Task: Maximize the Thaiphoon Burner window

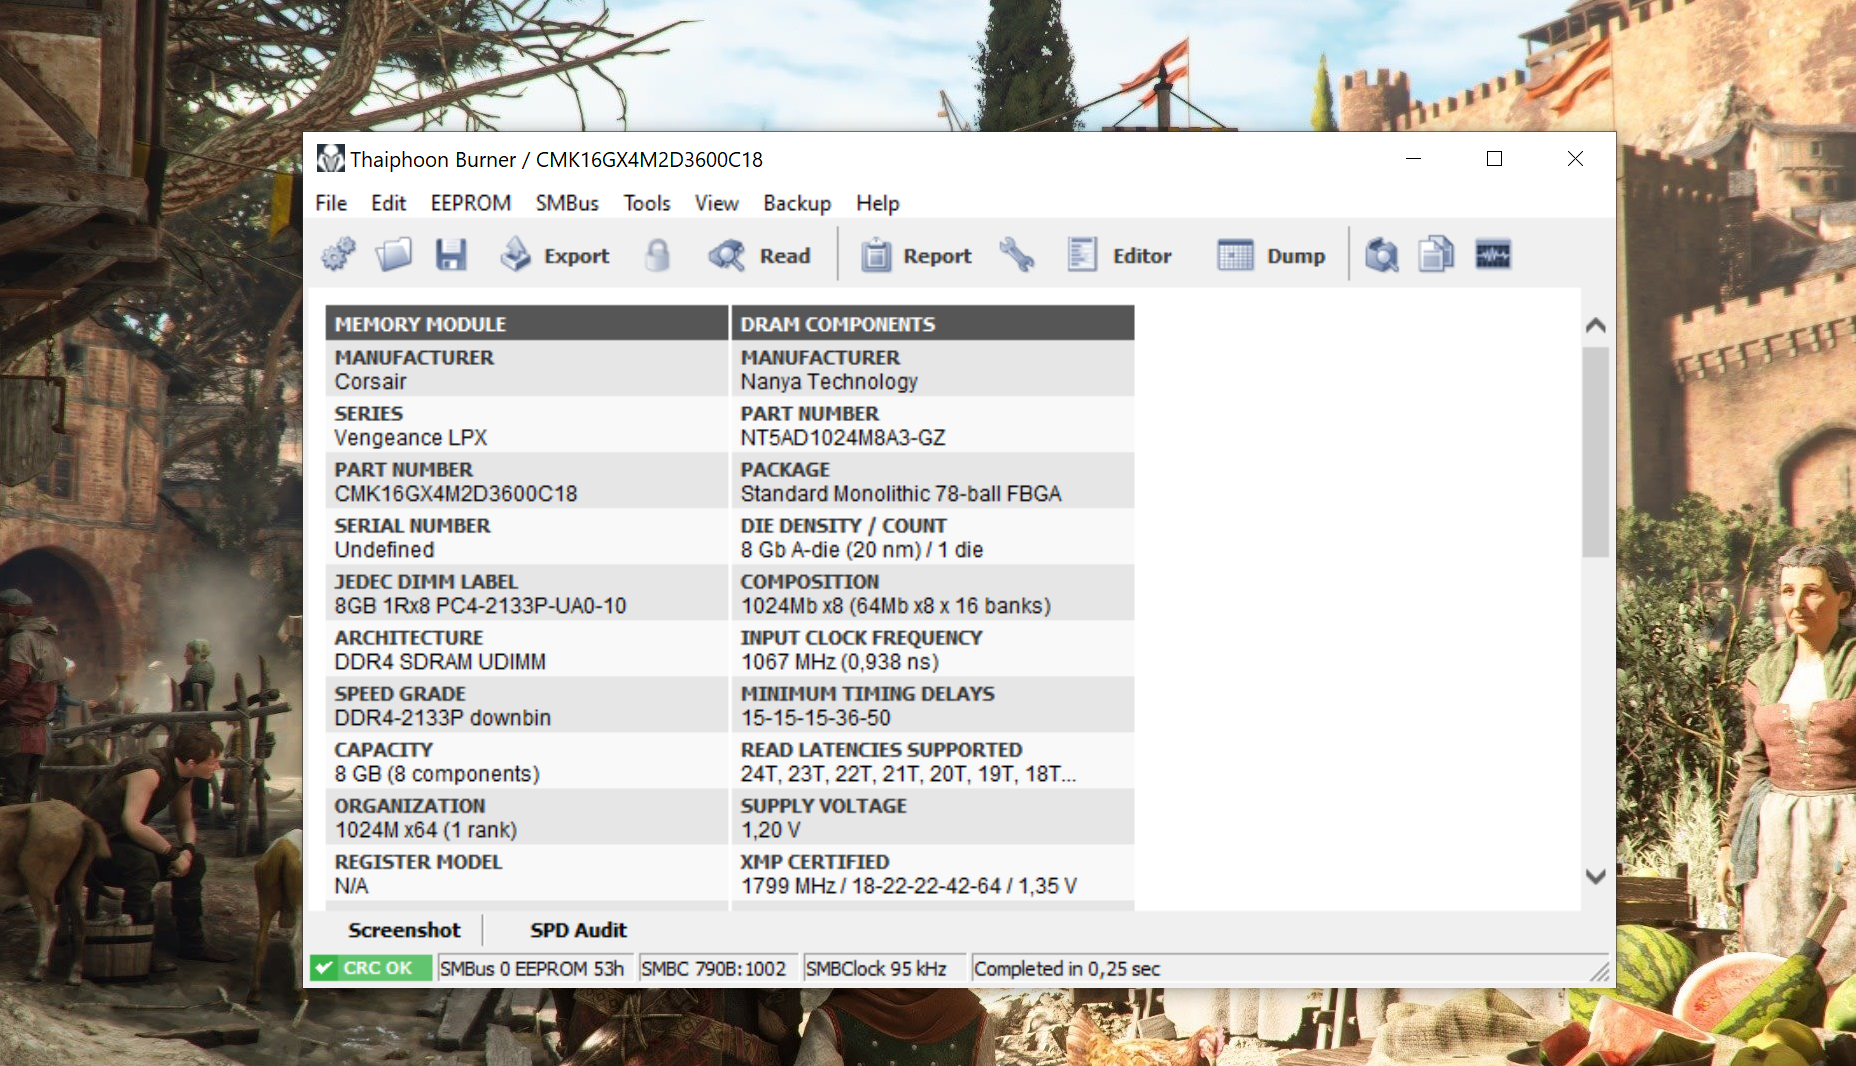Action: point(1494,159)
